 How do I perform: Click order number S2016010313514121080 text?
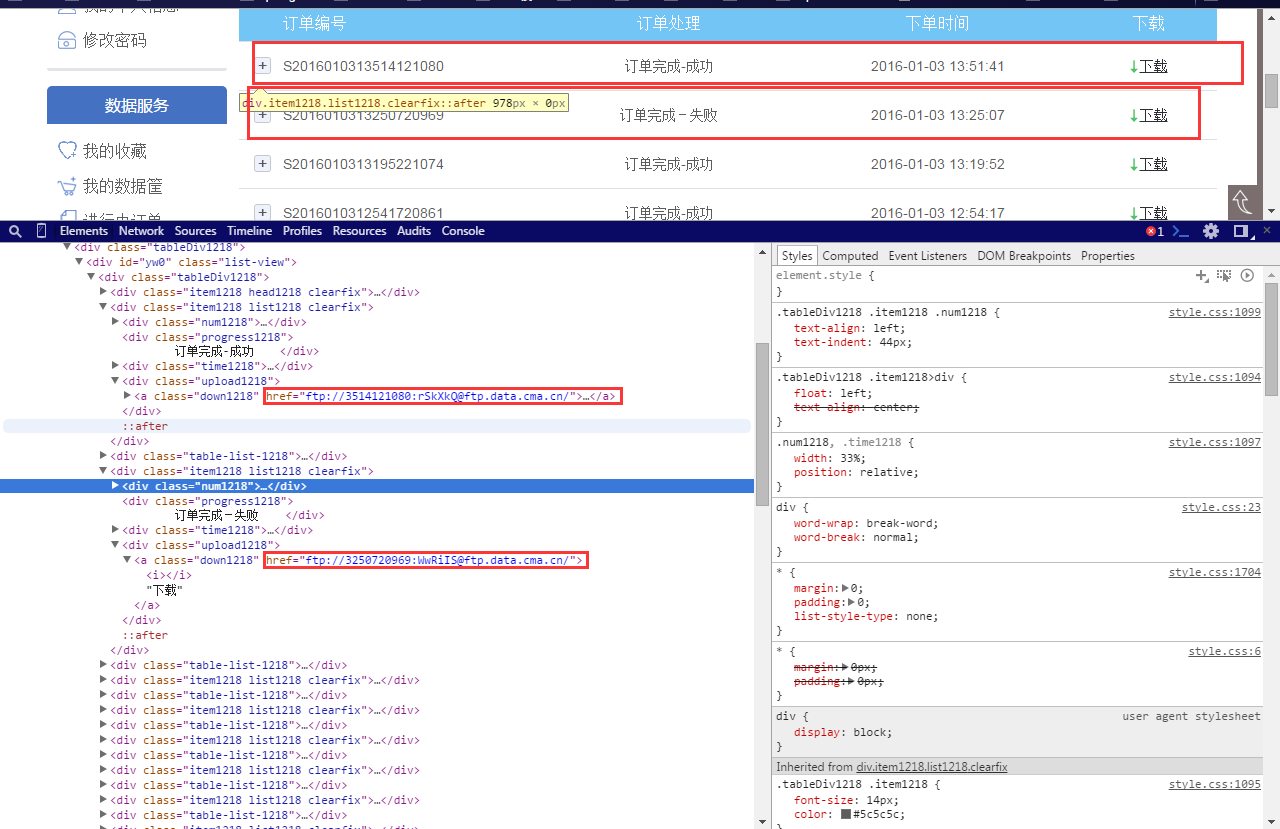[x=363, y=66]
